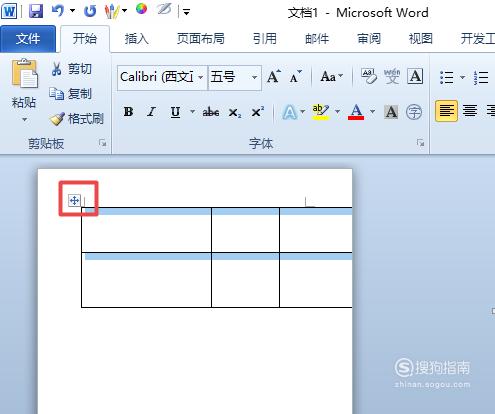495x414 pixels.
Task: Click the first cell of the table
Action: [146, 230]
